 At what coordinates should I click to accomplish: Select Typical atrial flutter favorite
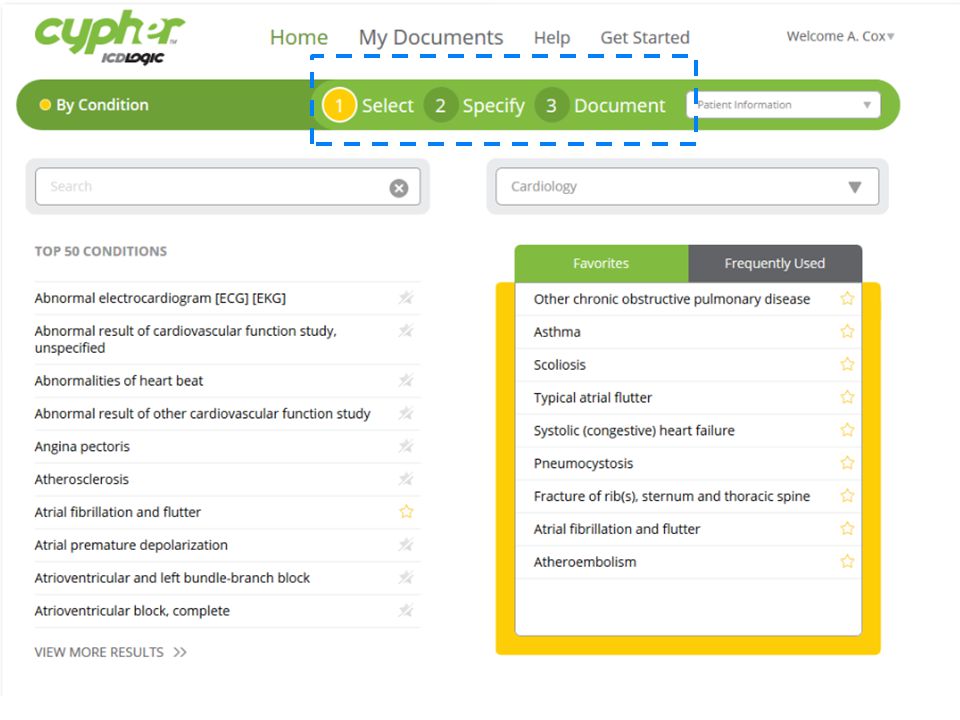[593, 397]
